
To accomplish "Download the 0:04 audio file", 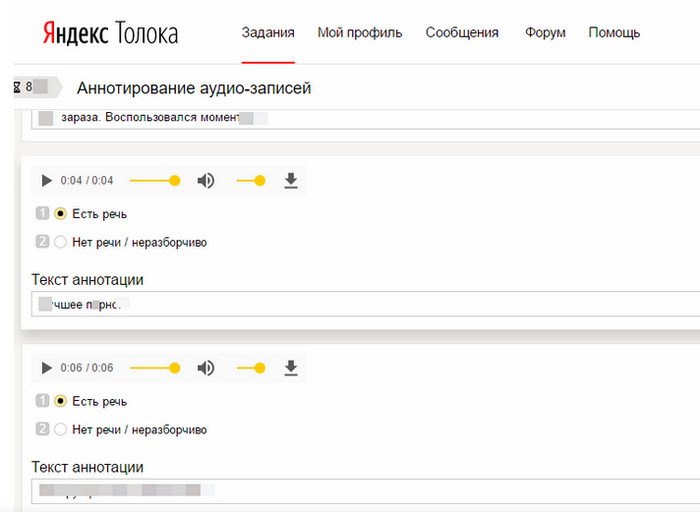I will point(291,181).
